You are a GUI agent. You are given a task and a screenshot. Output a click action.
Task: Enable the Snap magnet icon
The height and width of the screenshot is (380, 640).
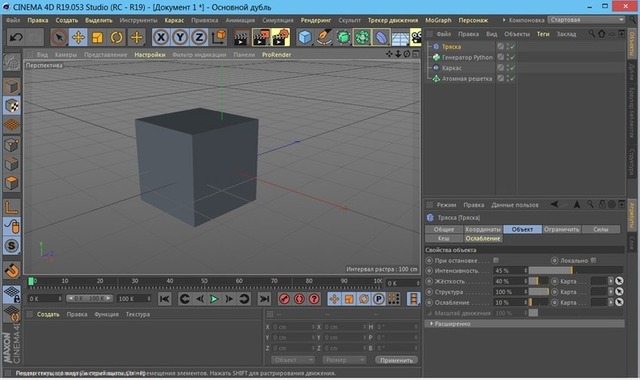[12, 270]
